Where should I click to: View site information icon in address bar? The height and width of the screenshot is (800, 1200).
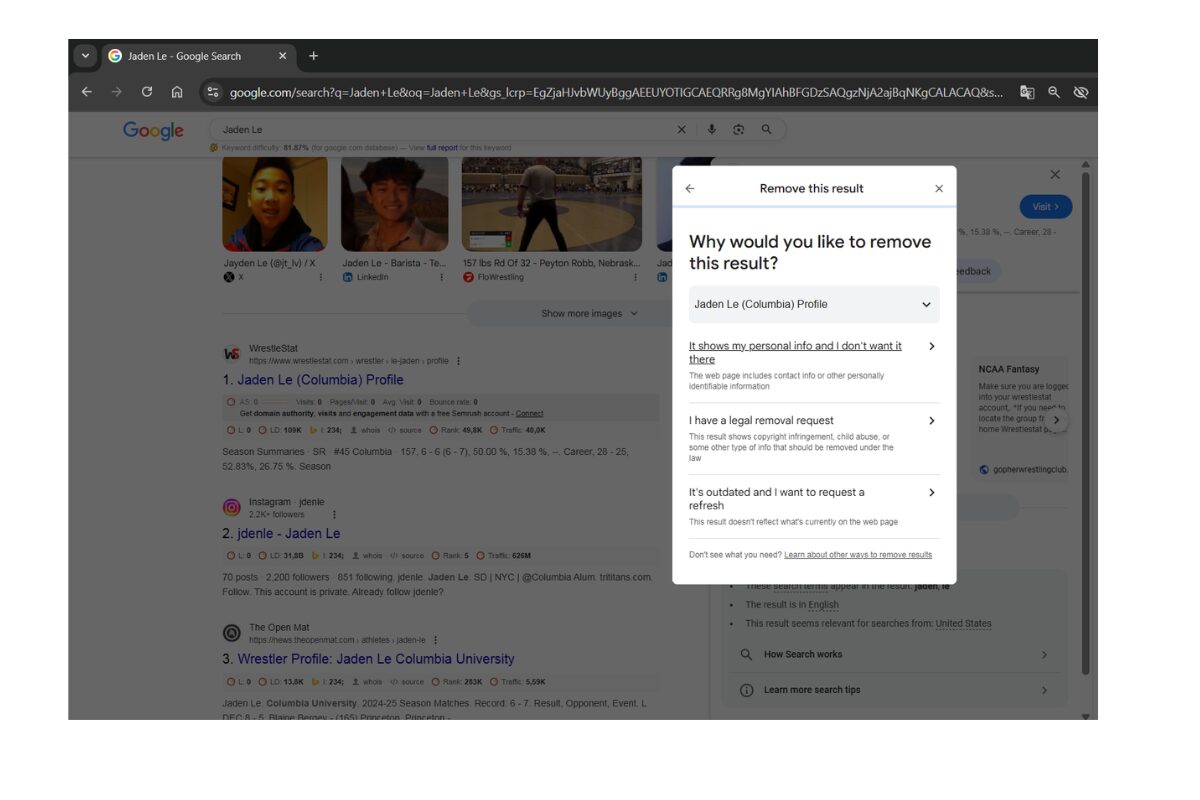pos(212,92)
